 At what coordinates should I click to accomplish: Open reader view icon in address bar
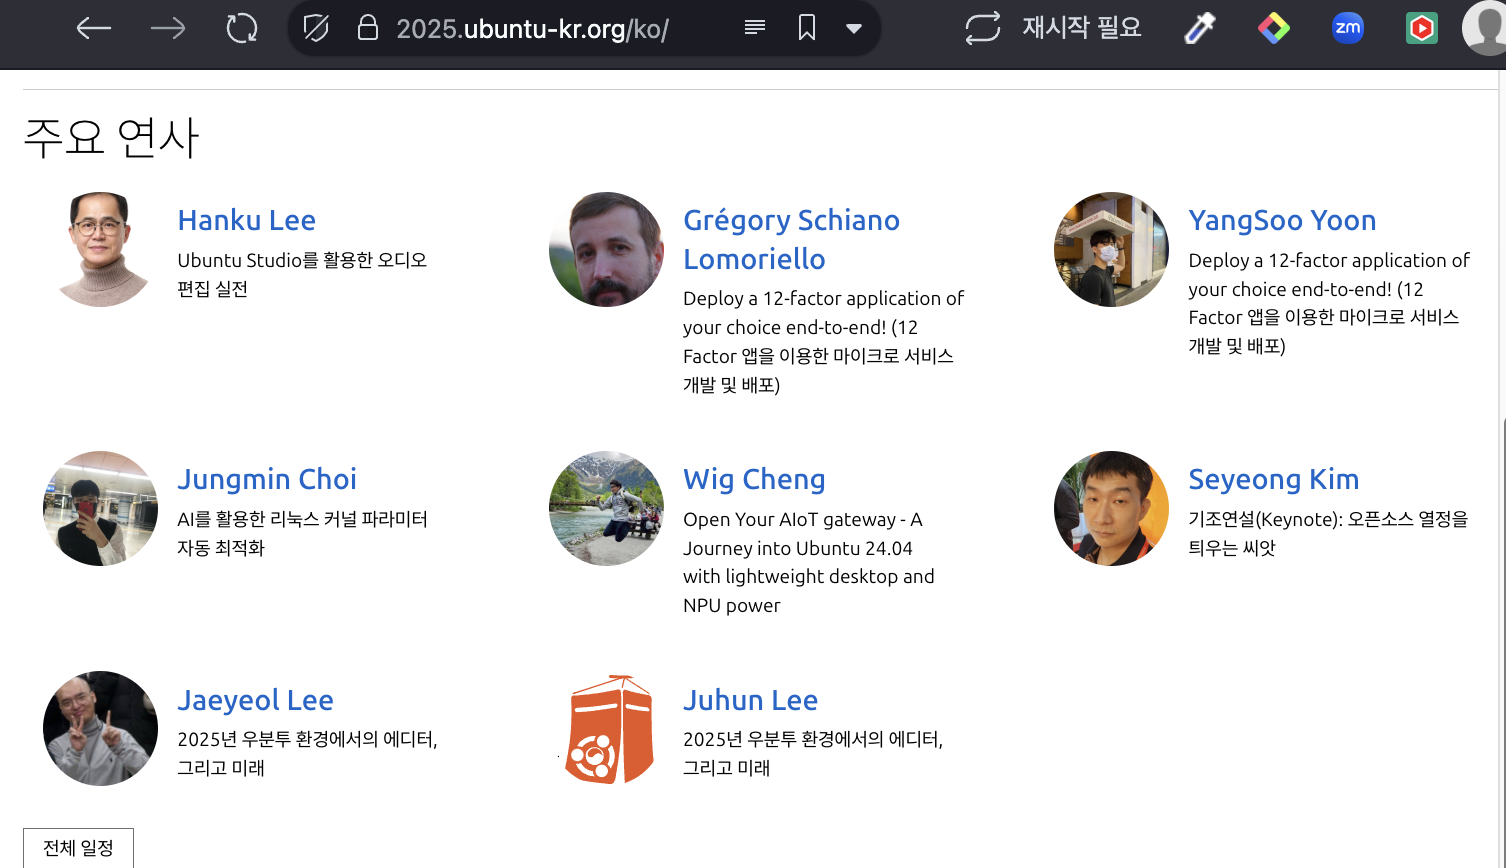tap(755, 27)
